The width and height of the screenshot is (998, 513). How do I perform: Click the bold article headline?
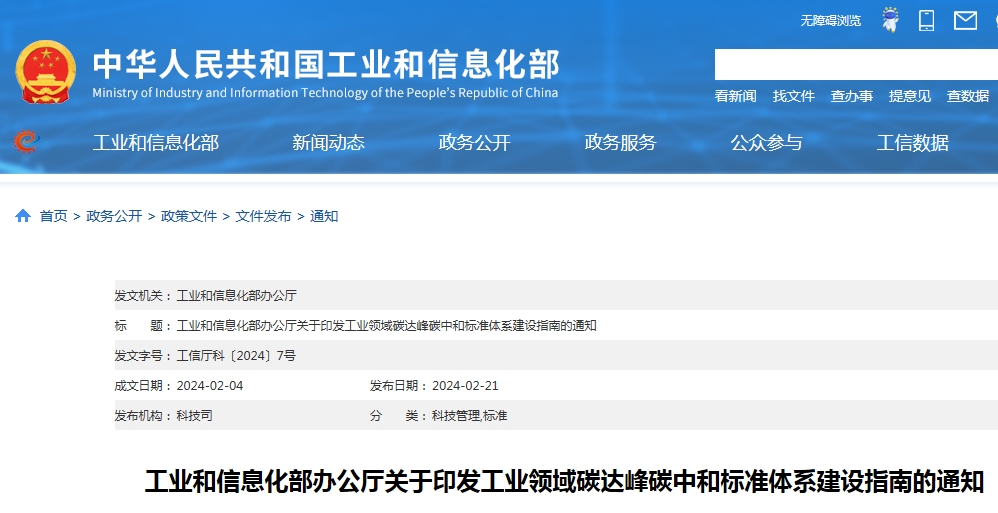tap(565, 482)
